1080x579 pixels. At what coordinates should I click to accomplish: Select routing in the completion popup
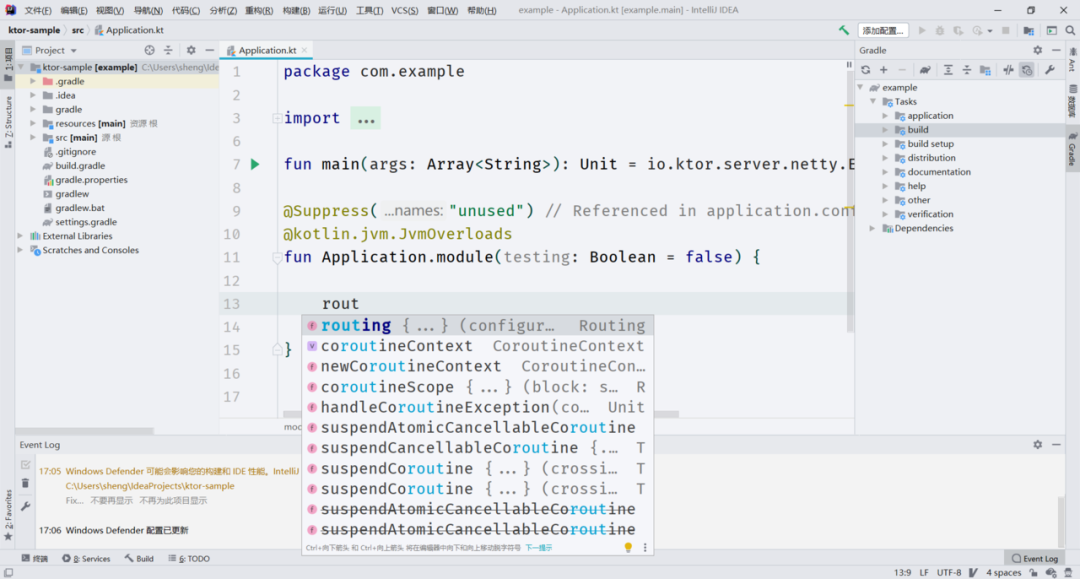pyautogui.click(x=356, y=325)
